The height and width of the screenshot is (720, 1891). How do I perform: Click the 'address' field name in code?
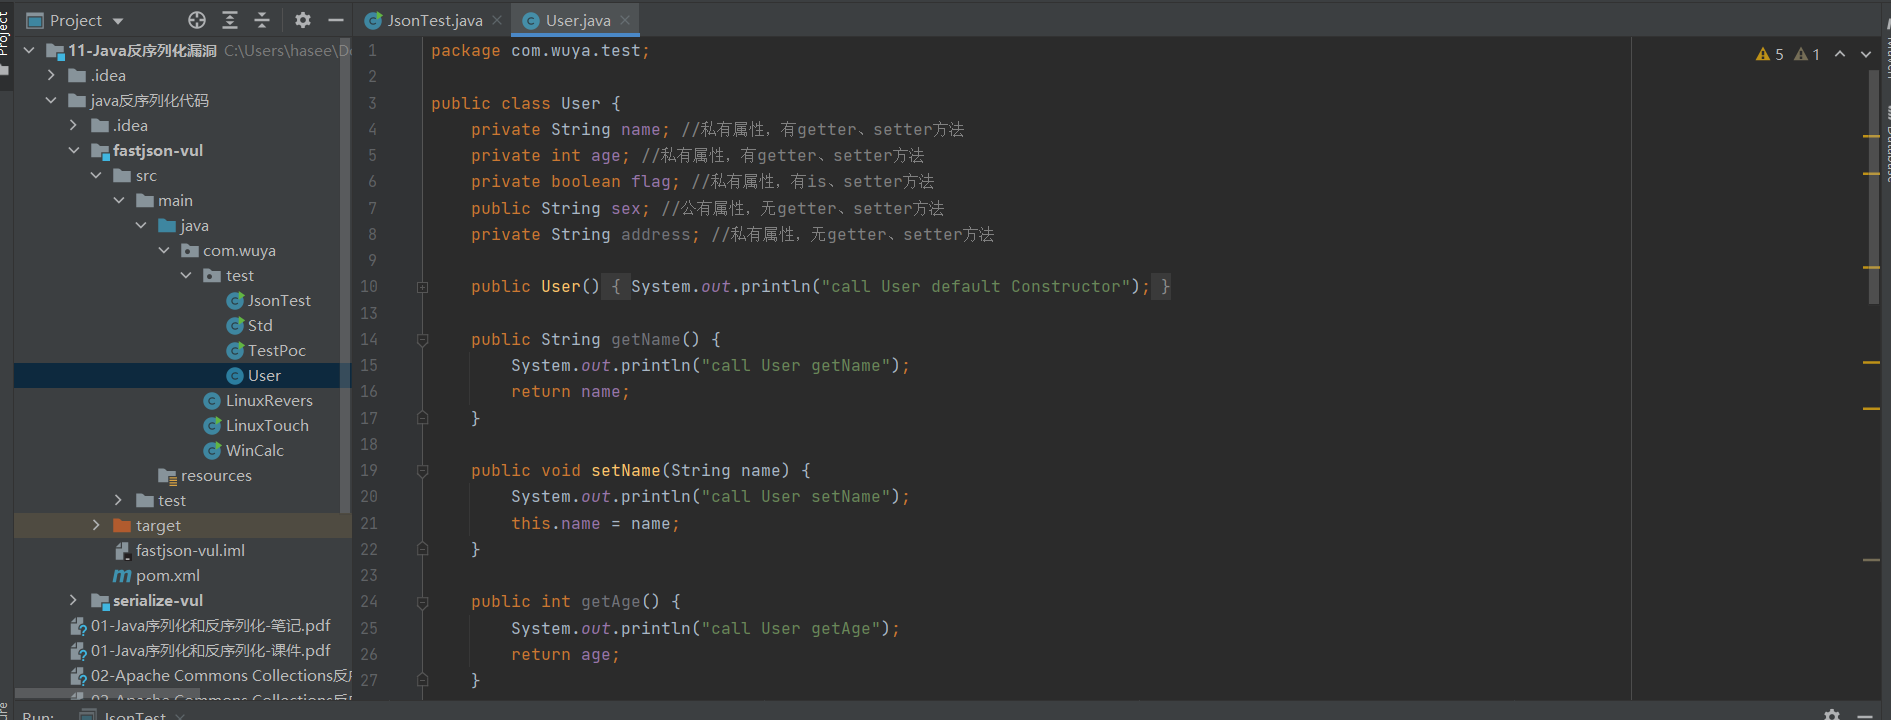(655, 234)
